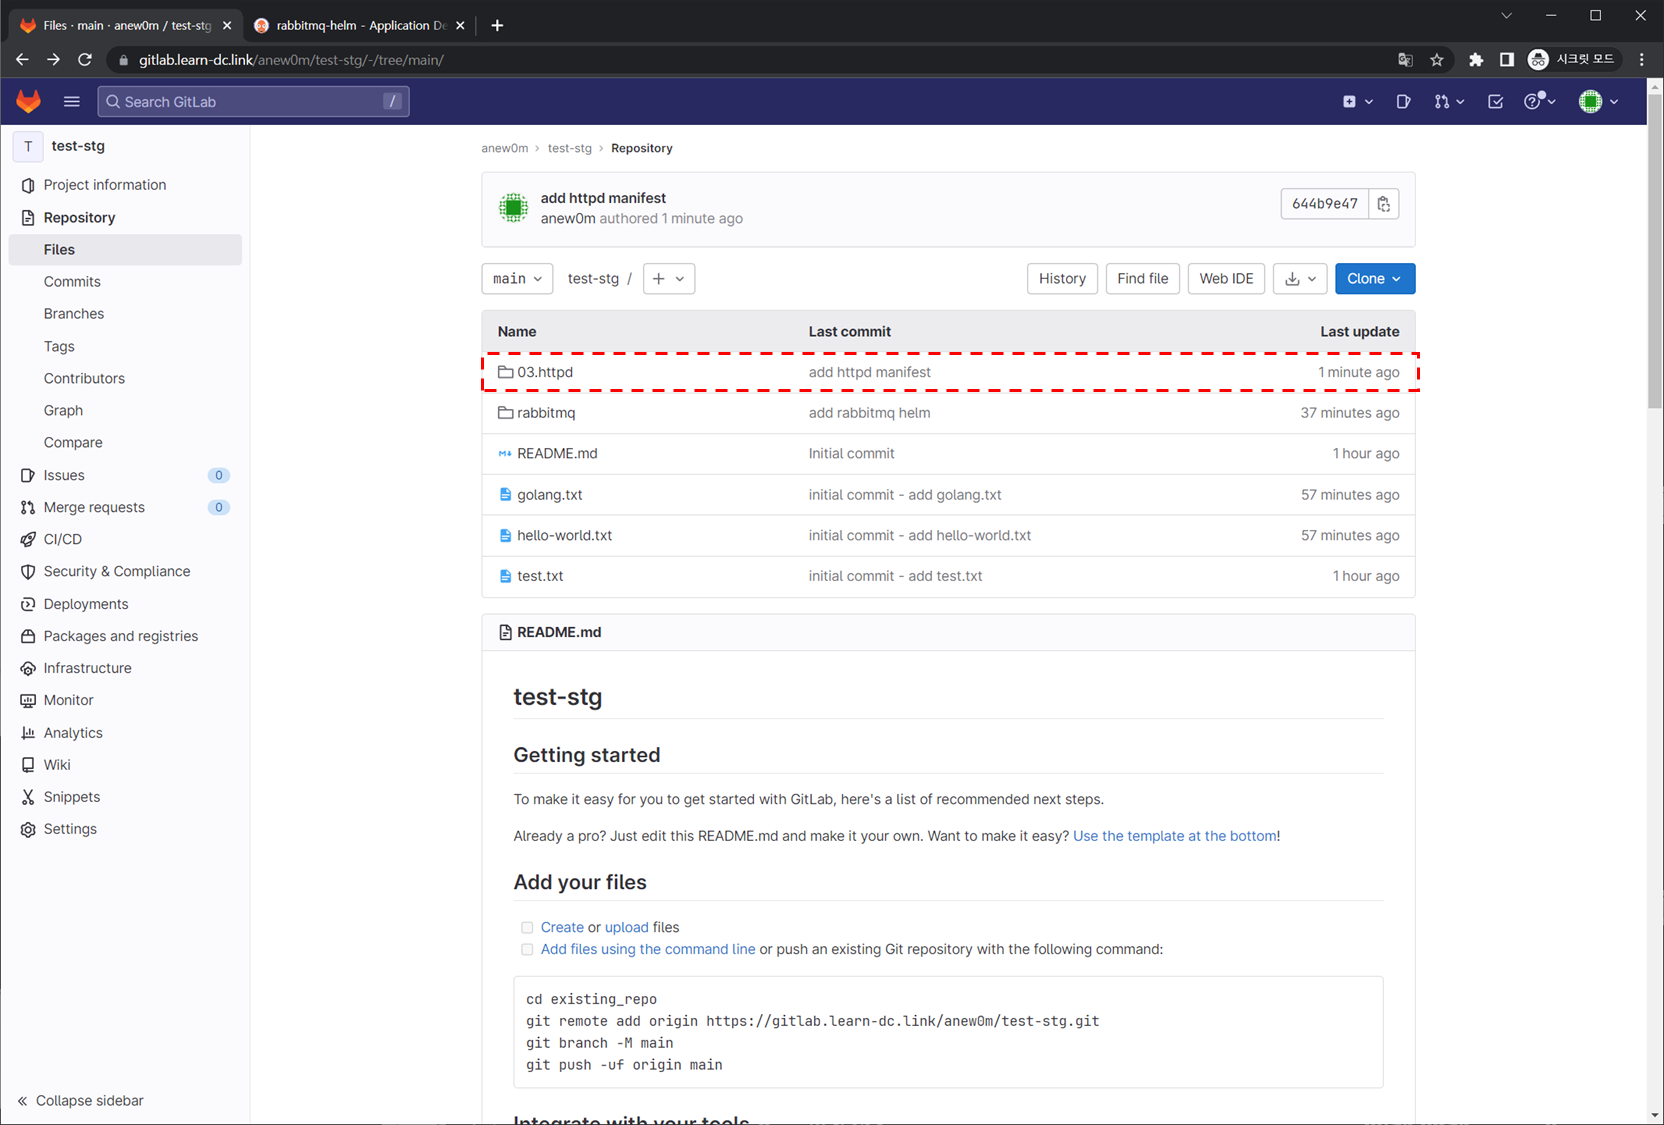Reload the page in the browser
The height and width of the screenshot is (1125, 1664).
[x=85, y=60]
